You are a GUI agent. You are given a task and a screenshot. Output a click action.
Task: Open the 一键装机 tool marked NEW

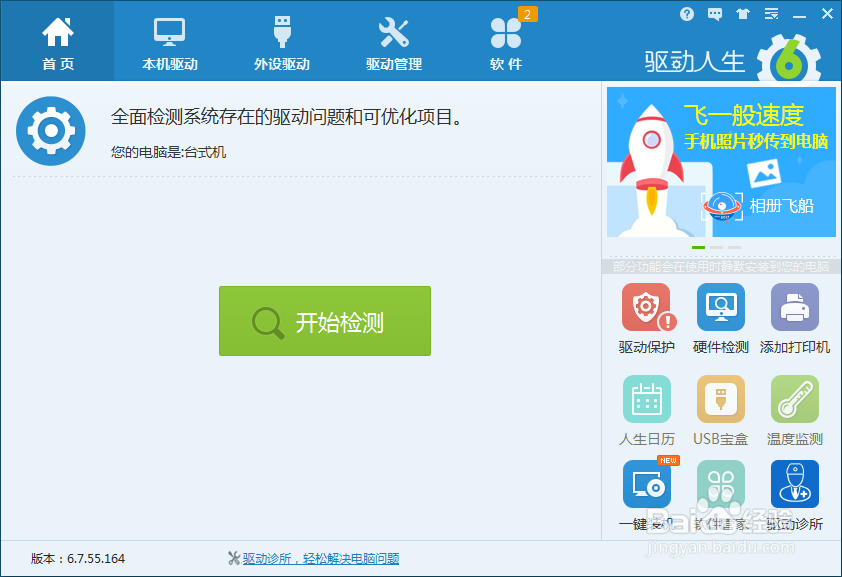click(x=647, y=484)
